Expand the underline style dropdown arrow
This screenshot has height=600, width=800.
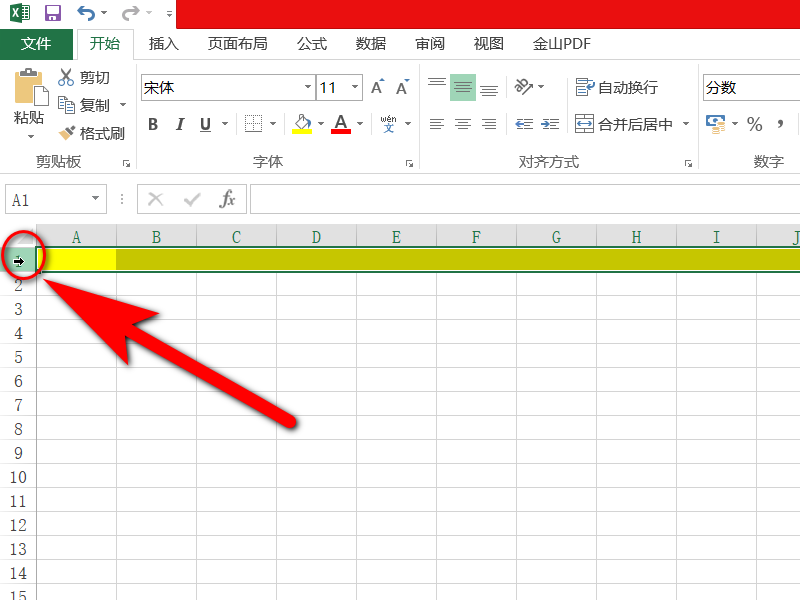(x=225, y=124)
